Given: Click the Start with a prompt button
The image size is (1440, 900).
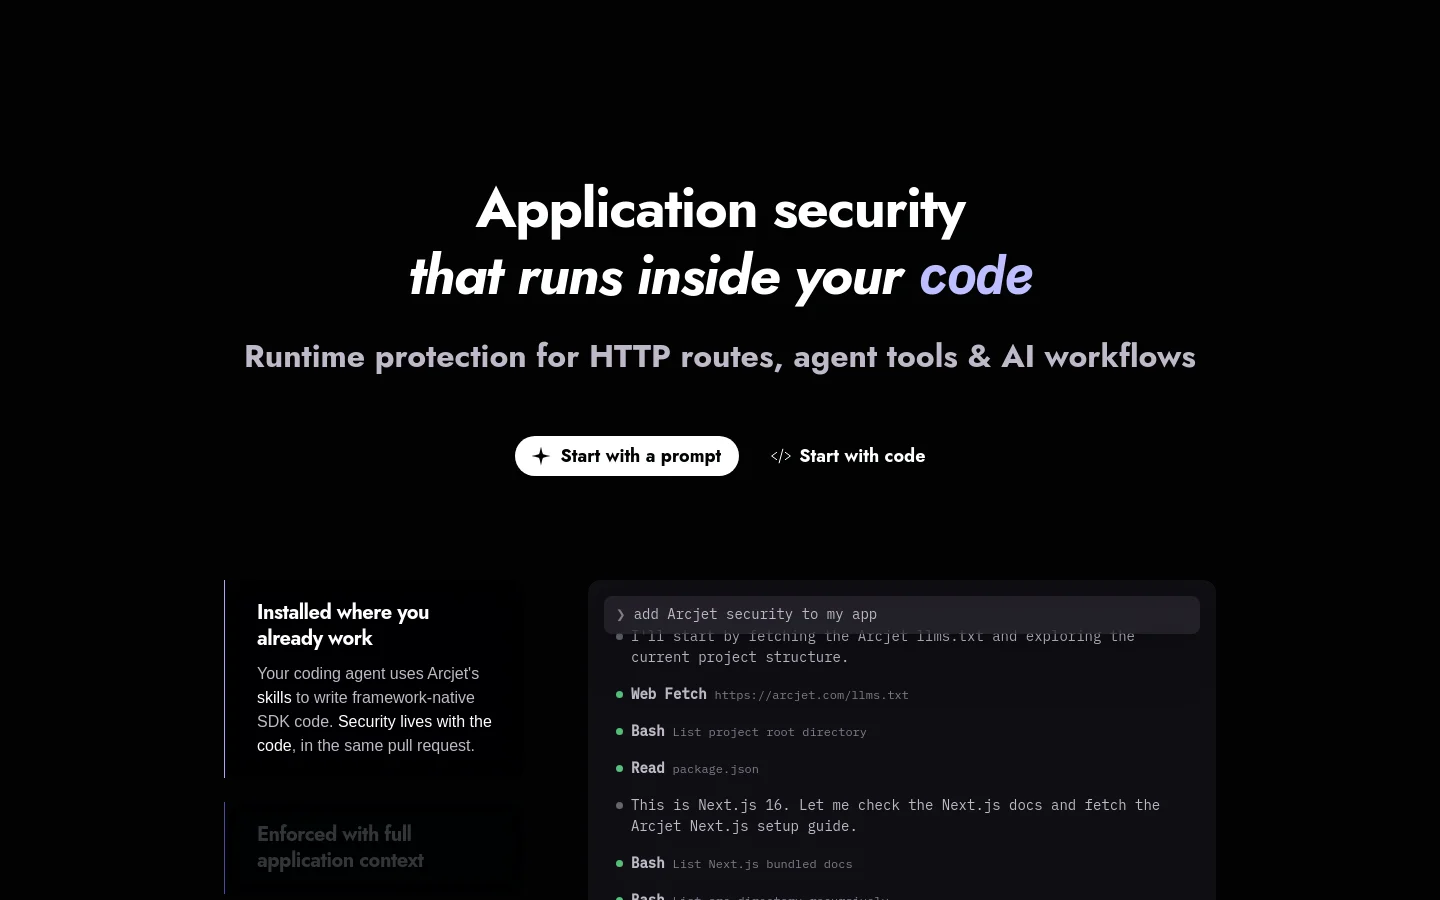Looking at the screenshot, I should click(626, 456).
